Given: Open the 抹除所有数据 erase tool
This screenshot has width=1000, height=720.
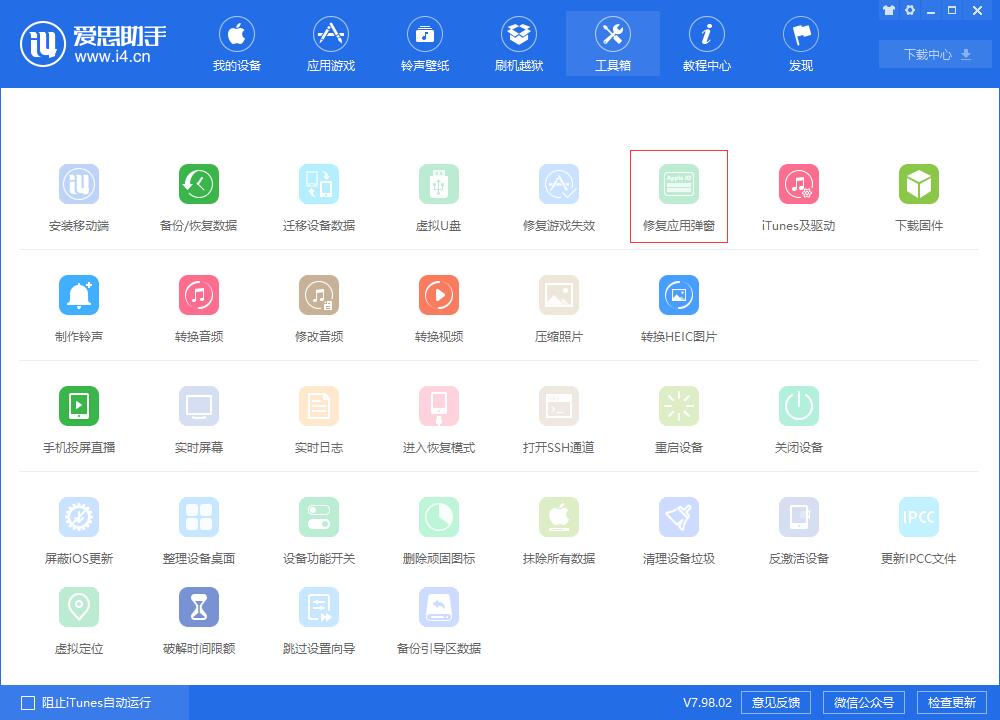Looking at the screenshot, I should tap(559, 527).
